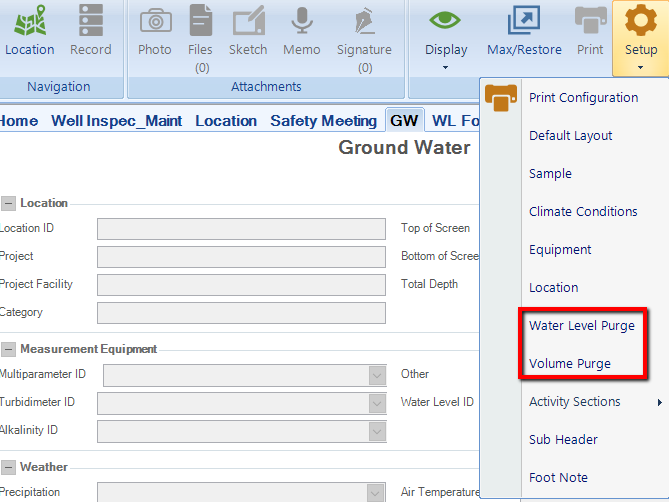
Task: Select Foot Note menu entry
Action: click(x=558, y=477)
